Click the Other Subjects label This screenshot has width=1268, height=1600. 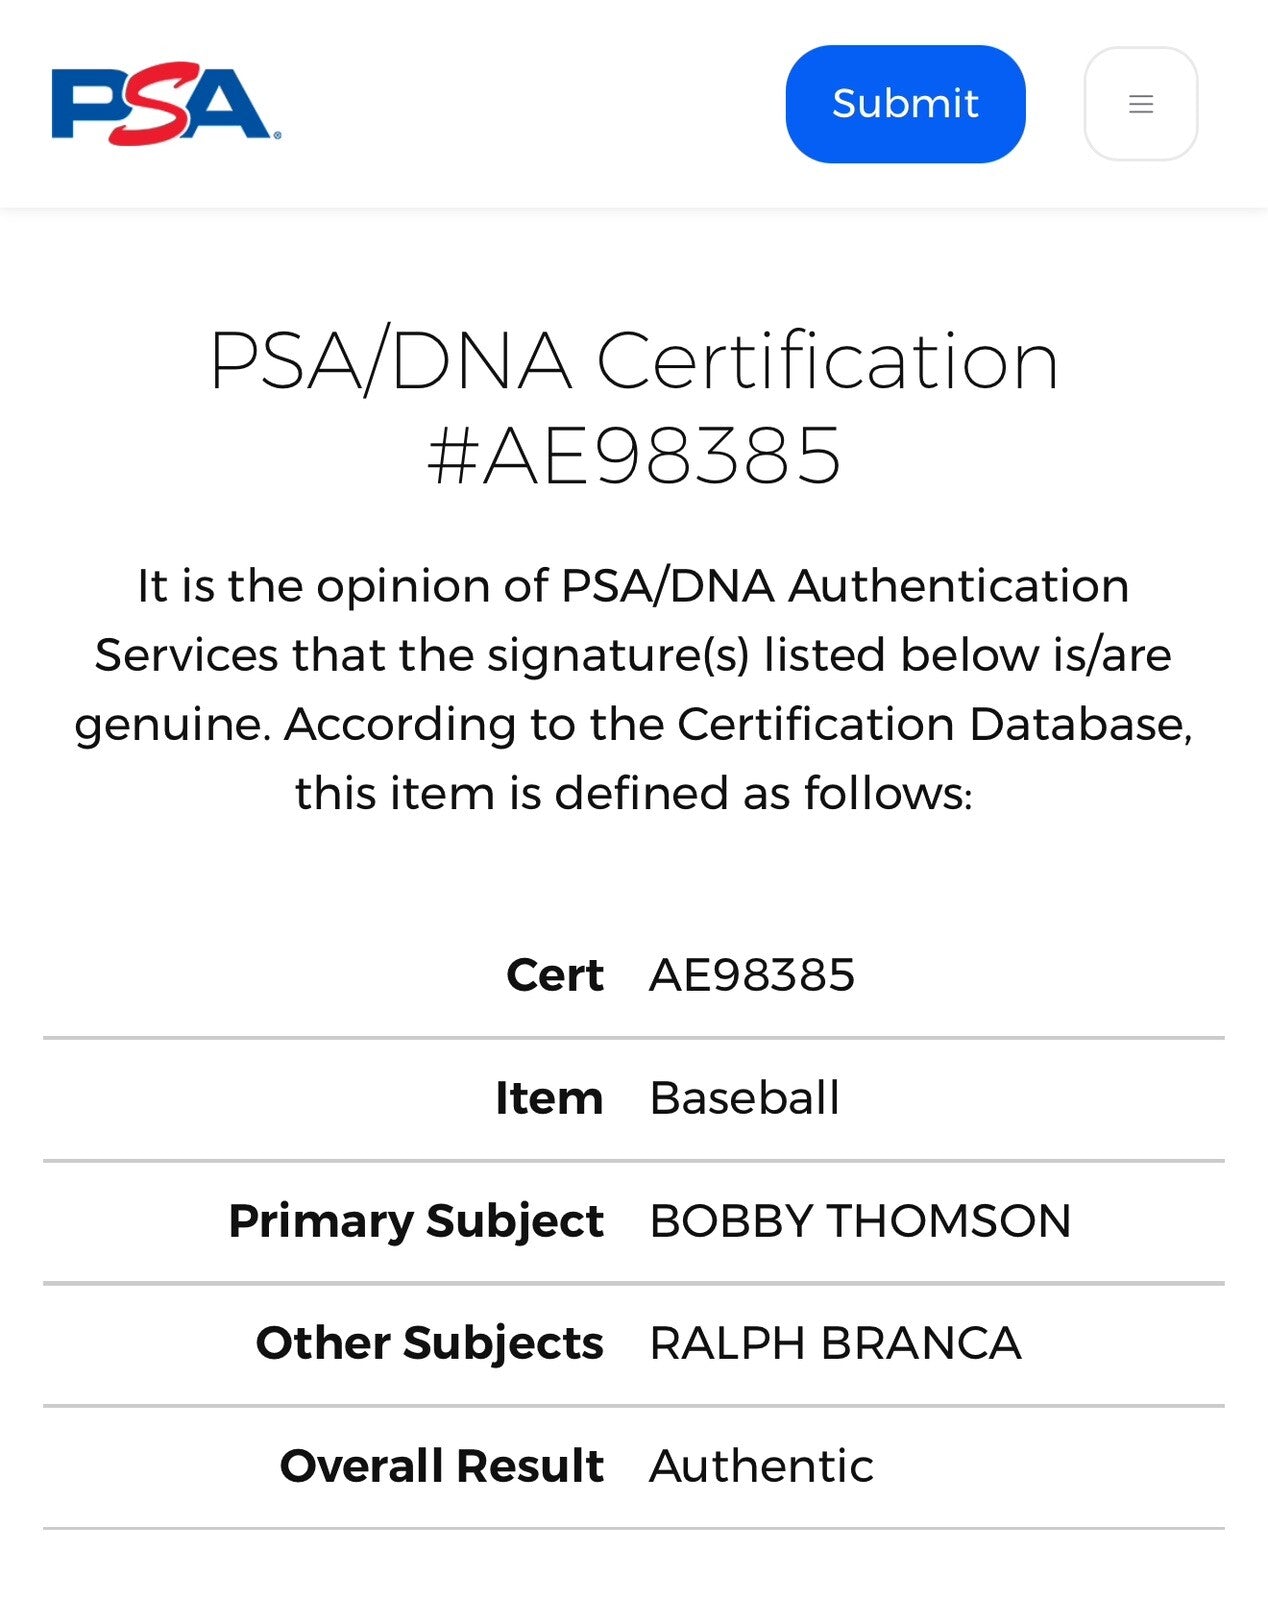coord(429,1343)
